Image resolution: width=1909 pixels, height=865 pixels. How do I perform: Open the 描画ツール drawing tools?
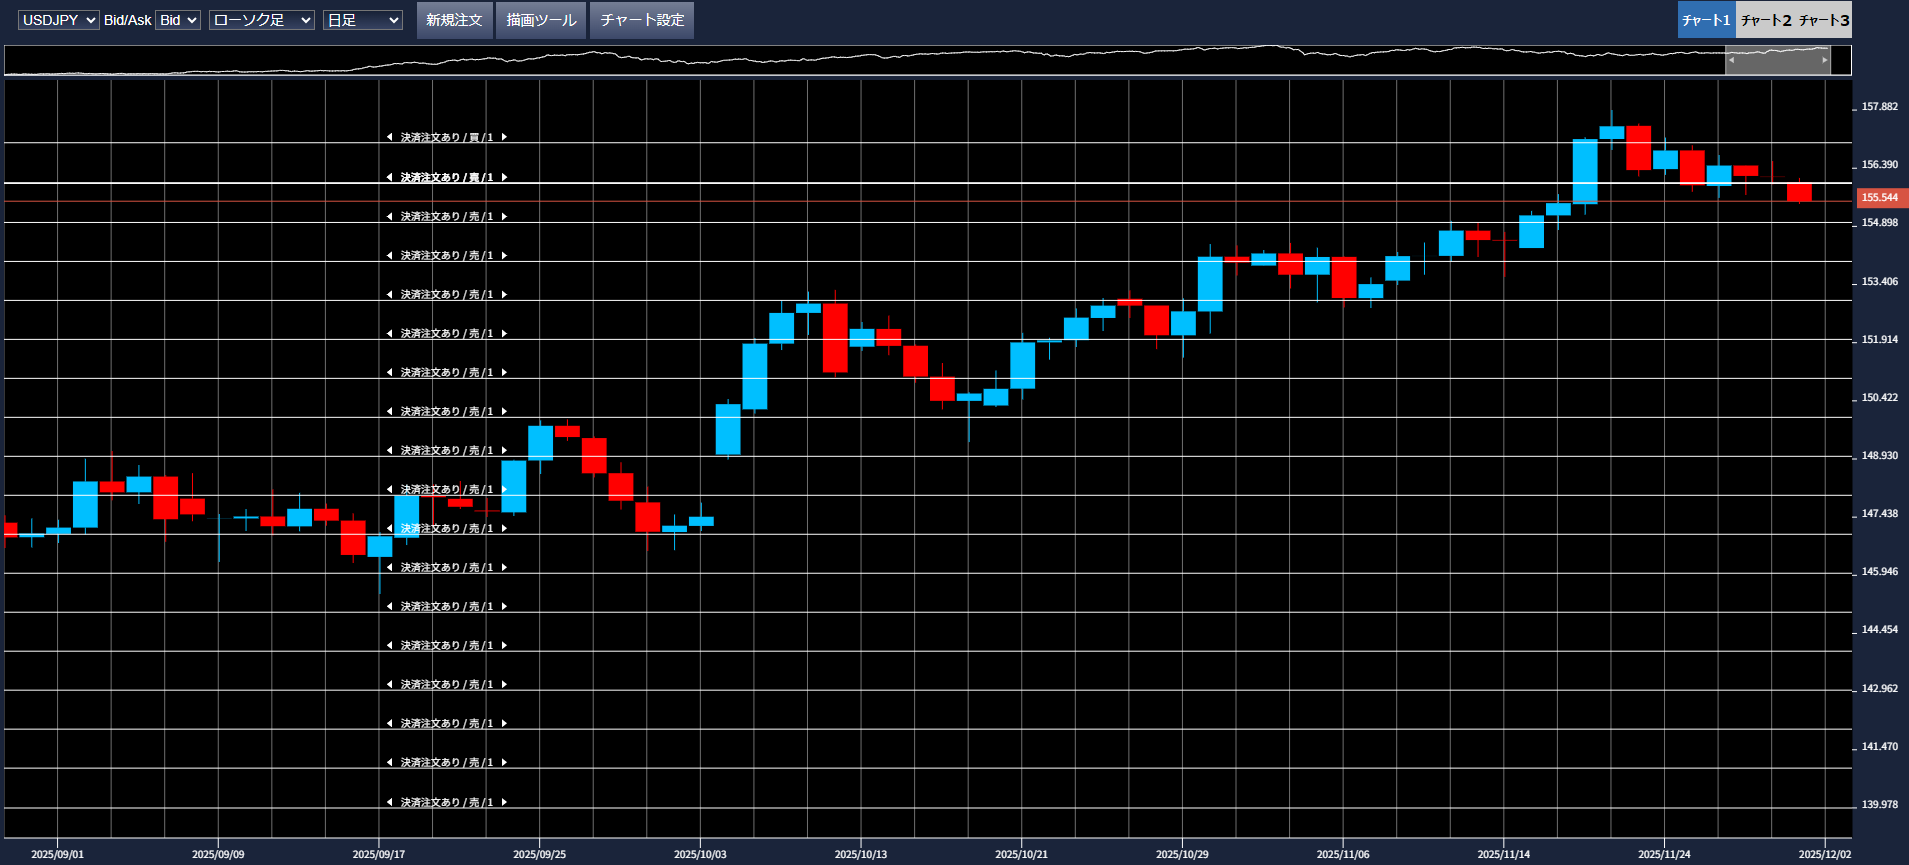541,20
